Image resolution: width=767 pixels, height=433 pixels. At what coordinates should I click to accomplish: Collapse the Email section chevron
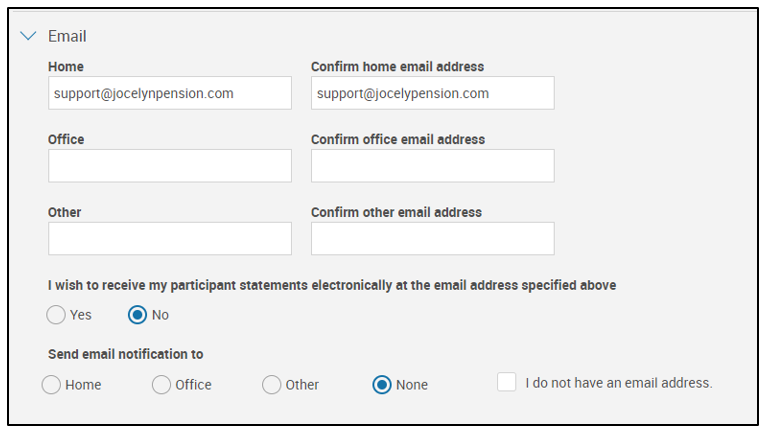(x=28, y=36)
